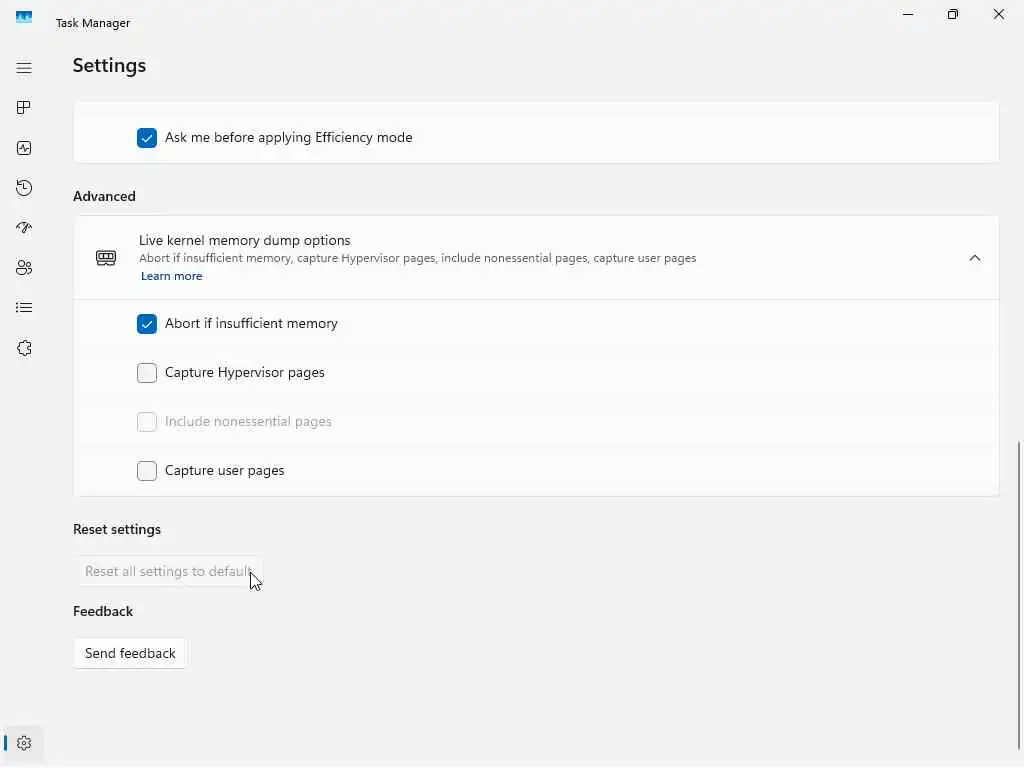The width and height of the screenshot is (1024, 768).
Task: Enable Capture user pages checkbox
Action: click(x=147, y=471)
